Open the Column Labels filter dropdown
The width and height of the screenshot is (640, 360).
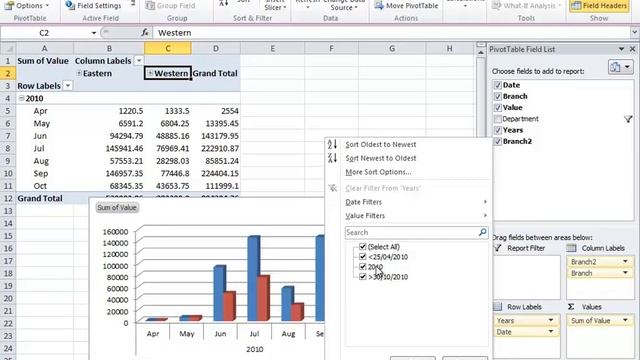tap(139, 61)
